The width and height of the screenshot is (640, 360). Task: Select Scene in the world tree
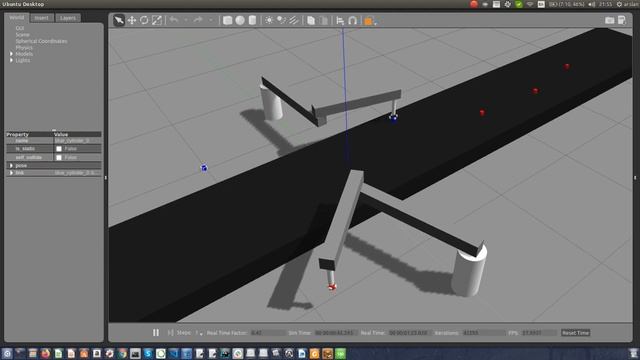(x=22, y=35)
